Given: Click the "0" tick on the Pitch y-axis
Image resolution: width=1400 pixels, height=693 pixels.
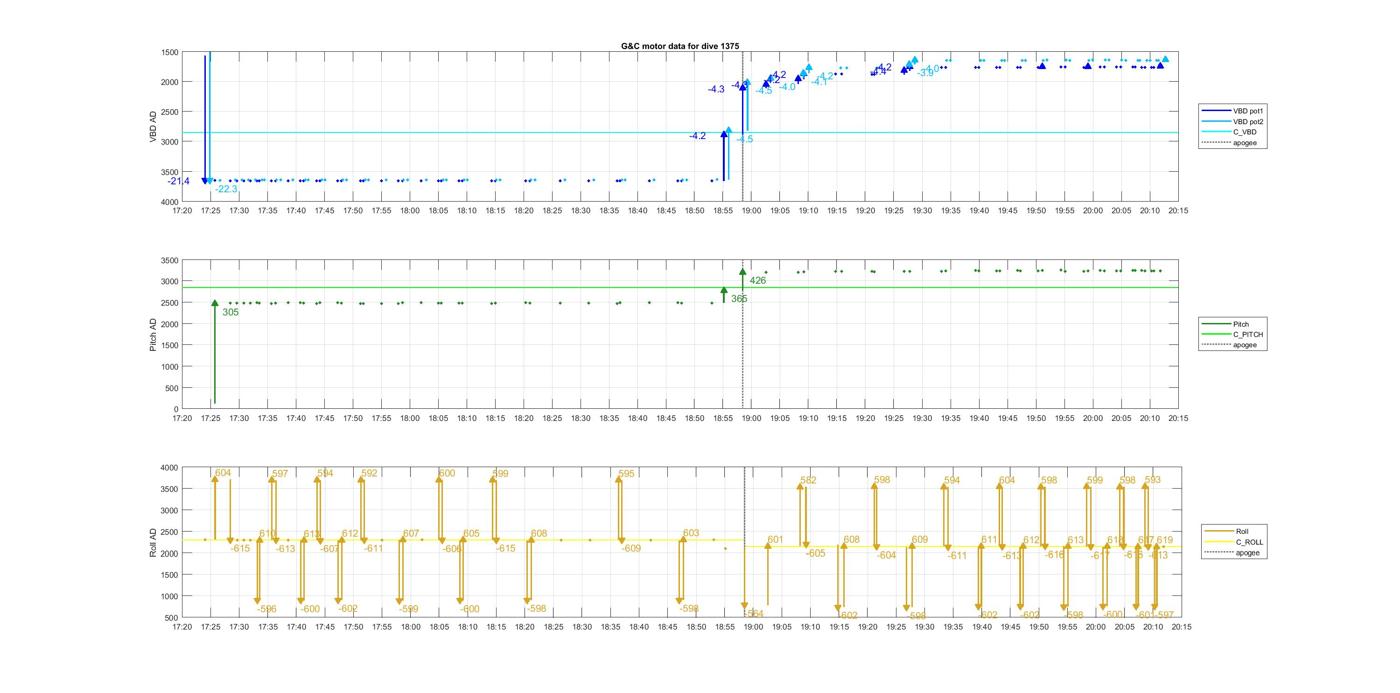Looking at the screenshot, I should pyautogui.click(x=177, y=410).
